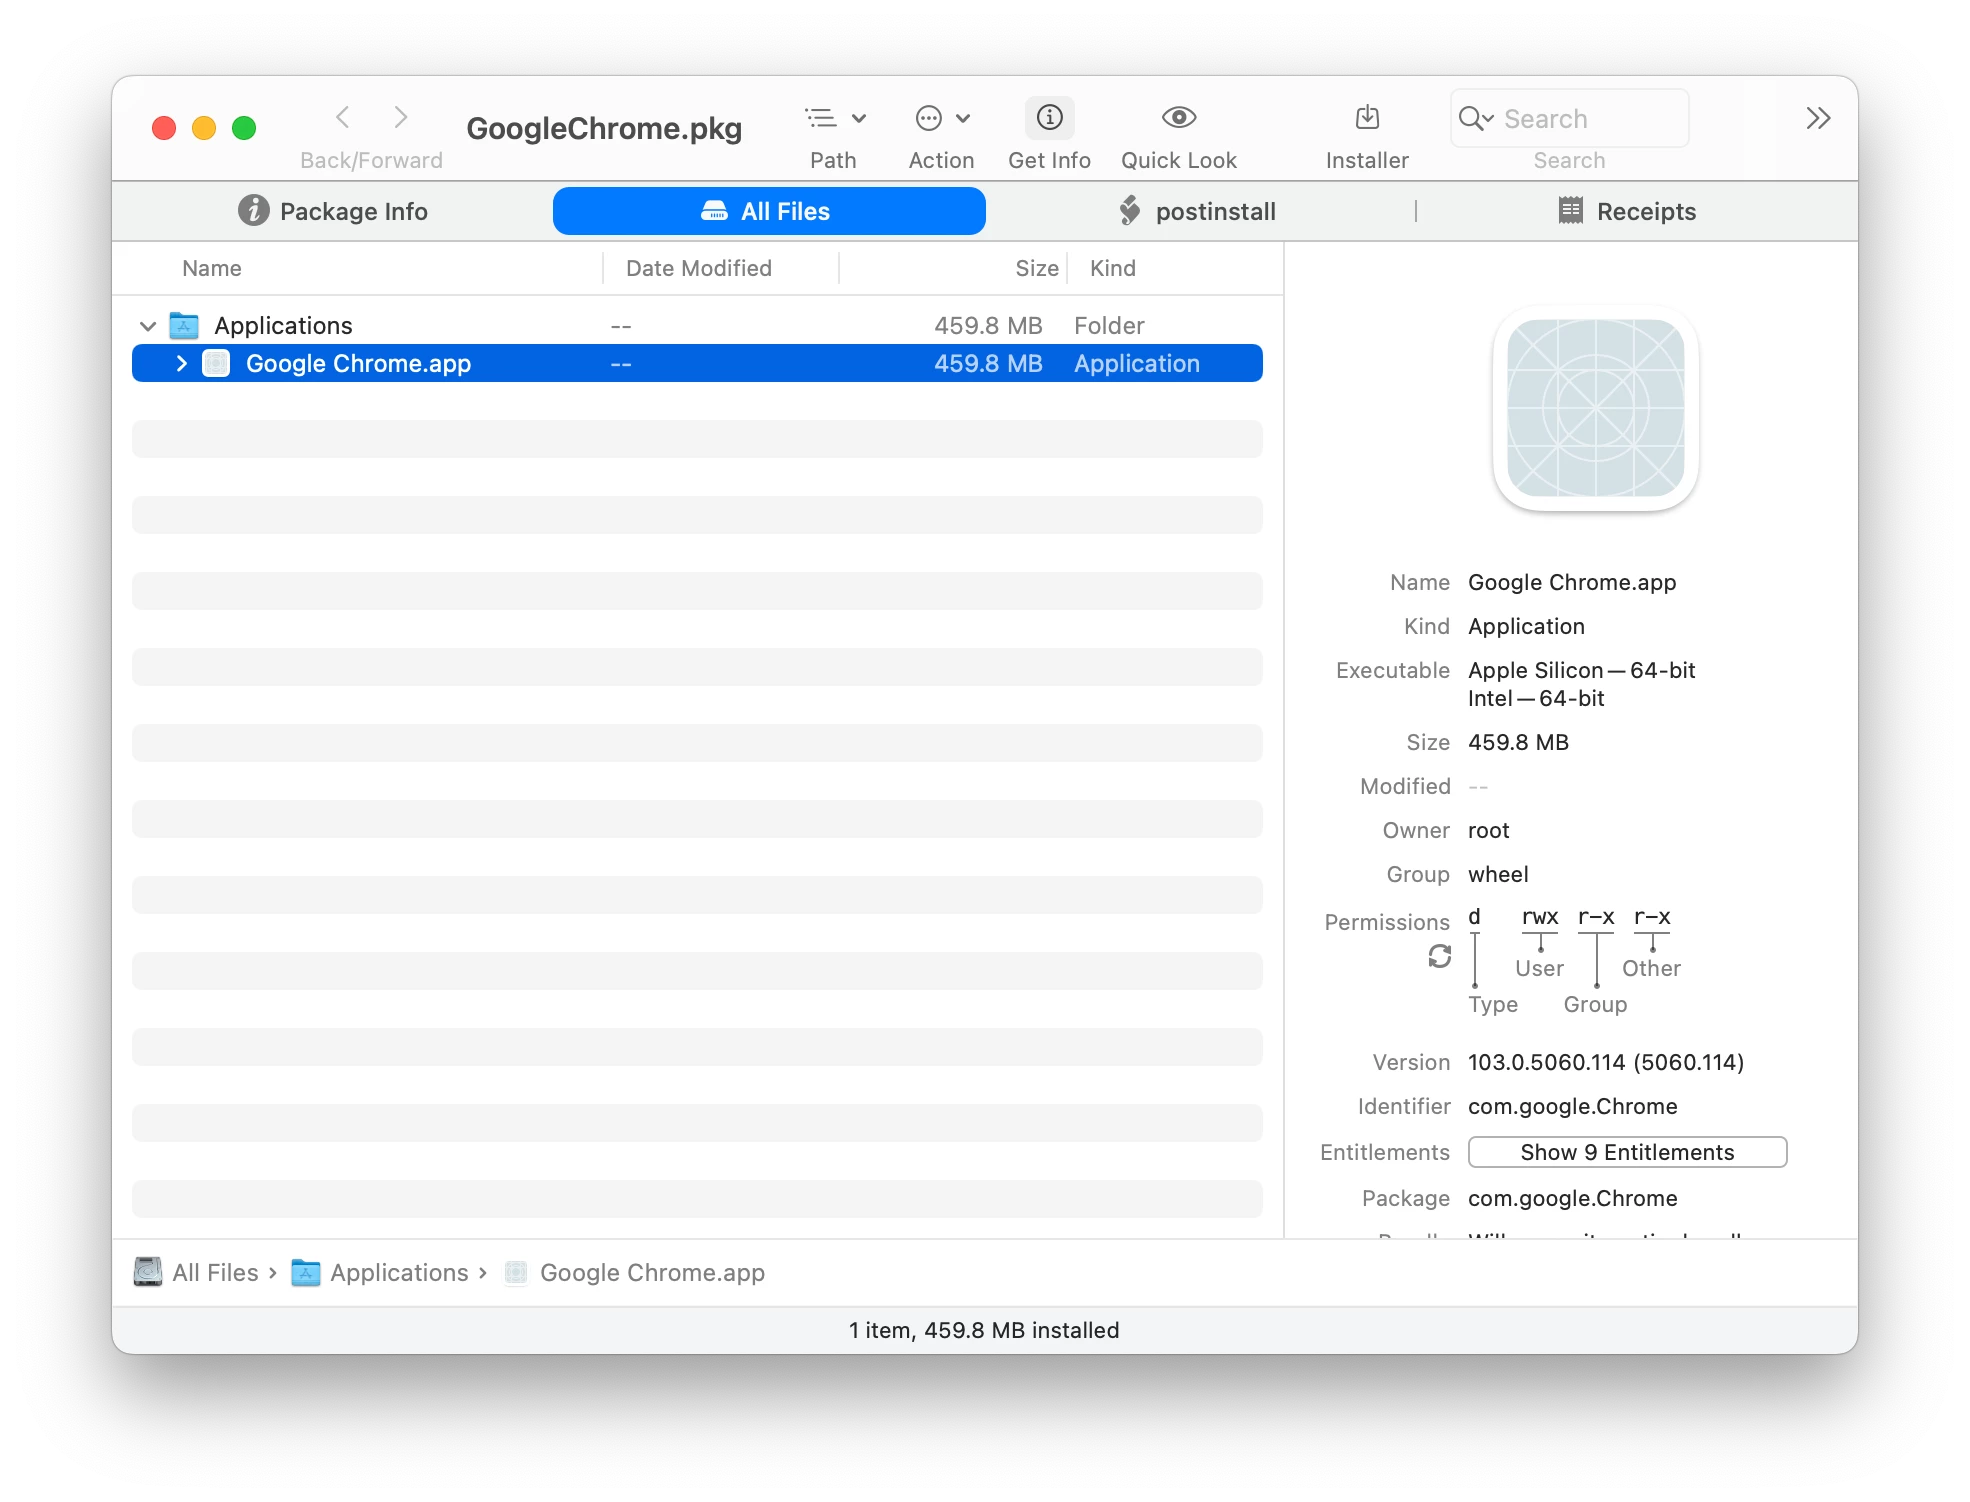Screen dimensions: 1970x1502
Task: Switch to the Receipts tab
Action: pyautogui.click(x=1627, y=211)
